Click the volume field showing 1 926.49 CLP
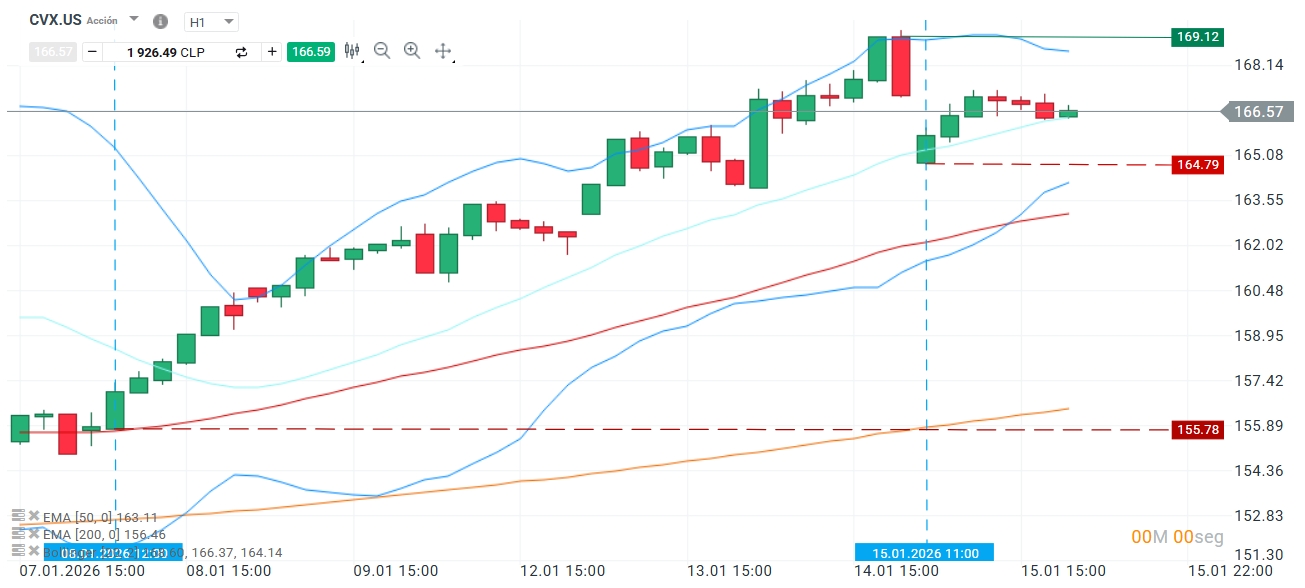Screen dimensions: 1305x588 pyautogui.click(x=166, y=52)
